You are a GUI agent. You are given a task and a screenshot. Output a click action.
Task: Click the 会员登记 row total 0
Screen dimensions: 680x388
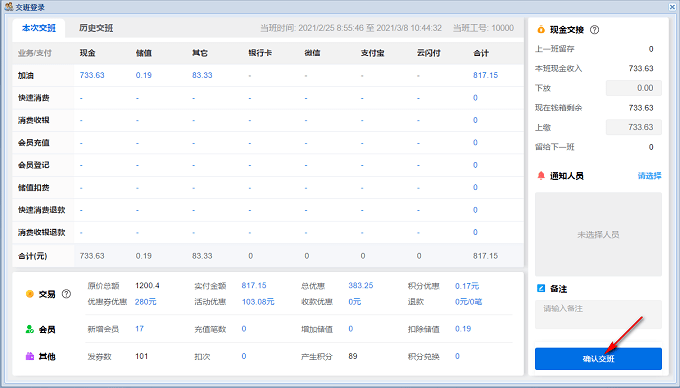point(475,165)
